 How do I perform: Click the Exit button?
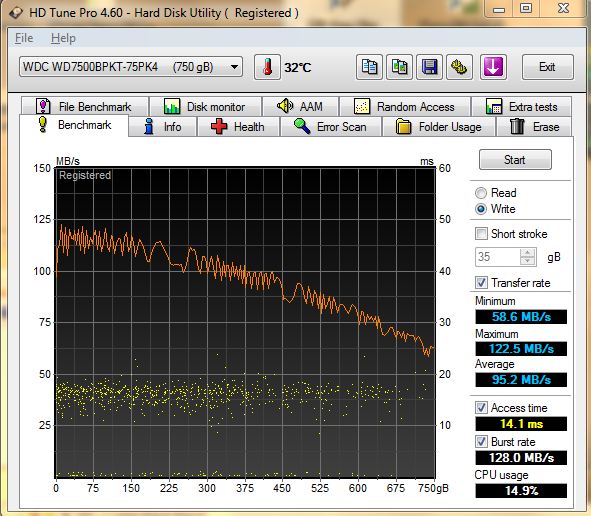548,67
